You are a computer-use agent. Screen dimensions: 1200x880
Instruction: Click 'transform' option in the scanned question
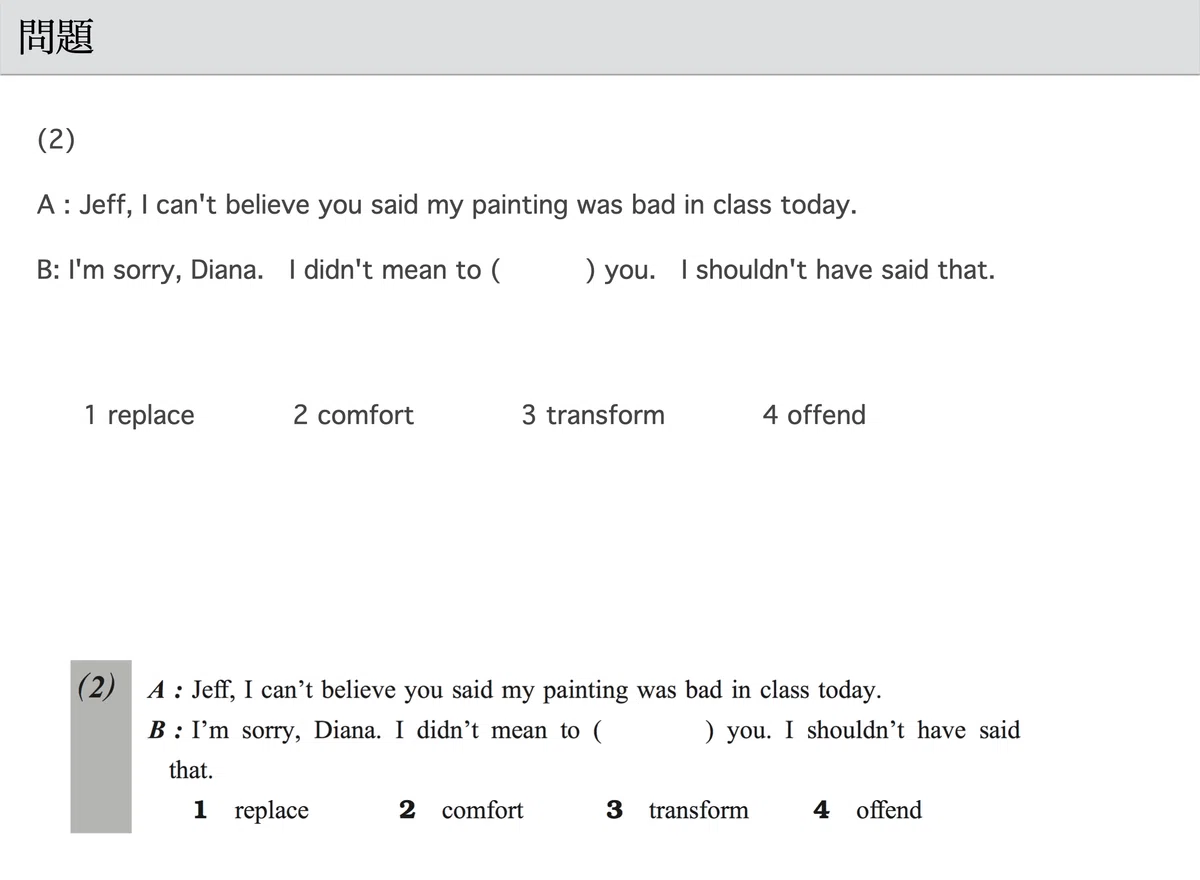698,811
